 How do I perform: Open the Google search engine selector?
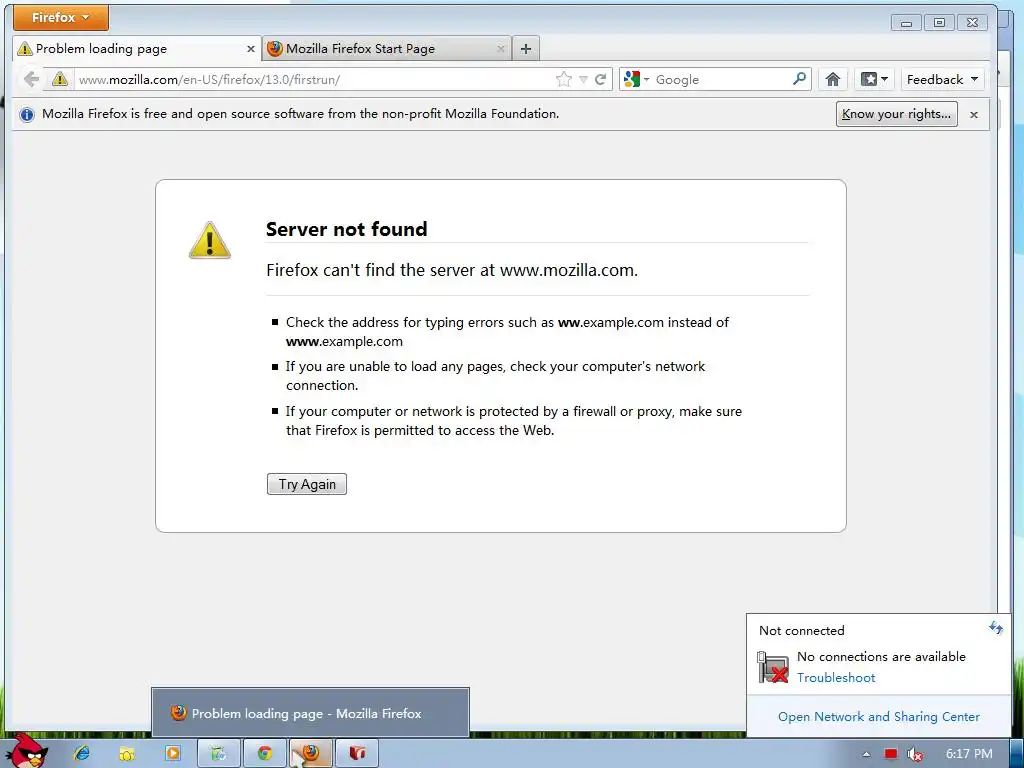pyautogui.click(x=637, y=80)
